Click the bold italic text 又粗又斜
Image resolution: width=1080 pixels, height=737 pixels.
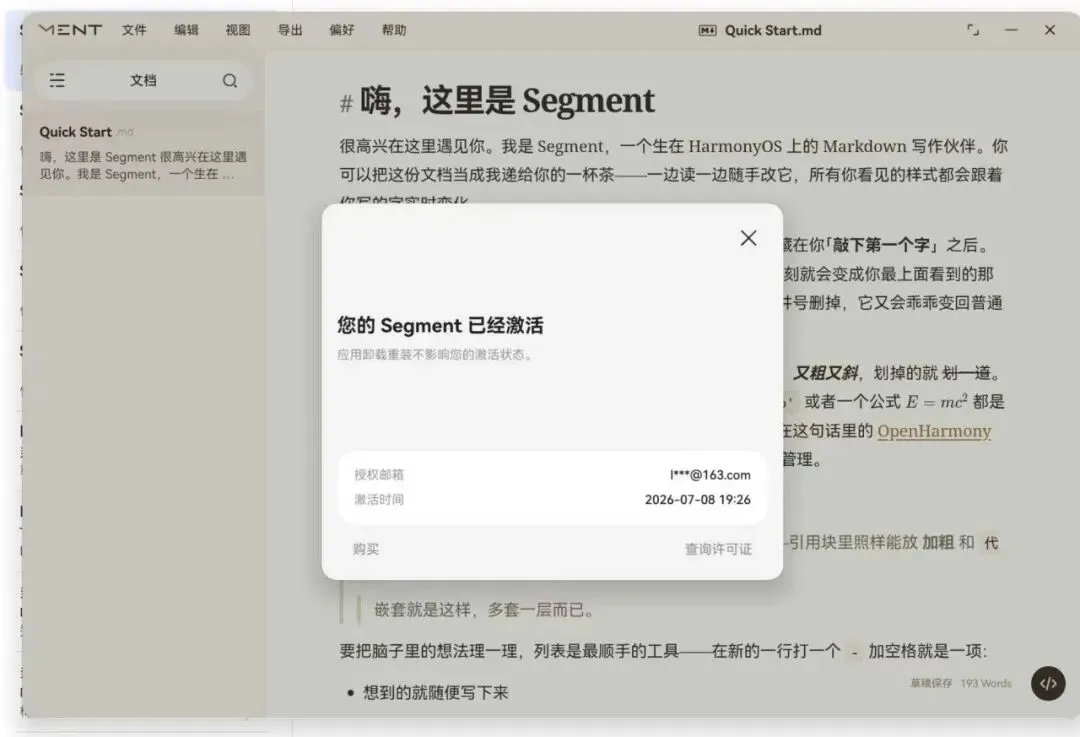pos(825,373)
